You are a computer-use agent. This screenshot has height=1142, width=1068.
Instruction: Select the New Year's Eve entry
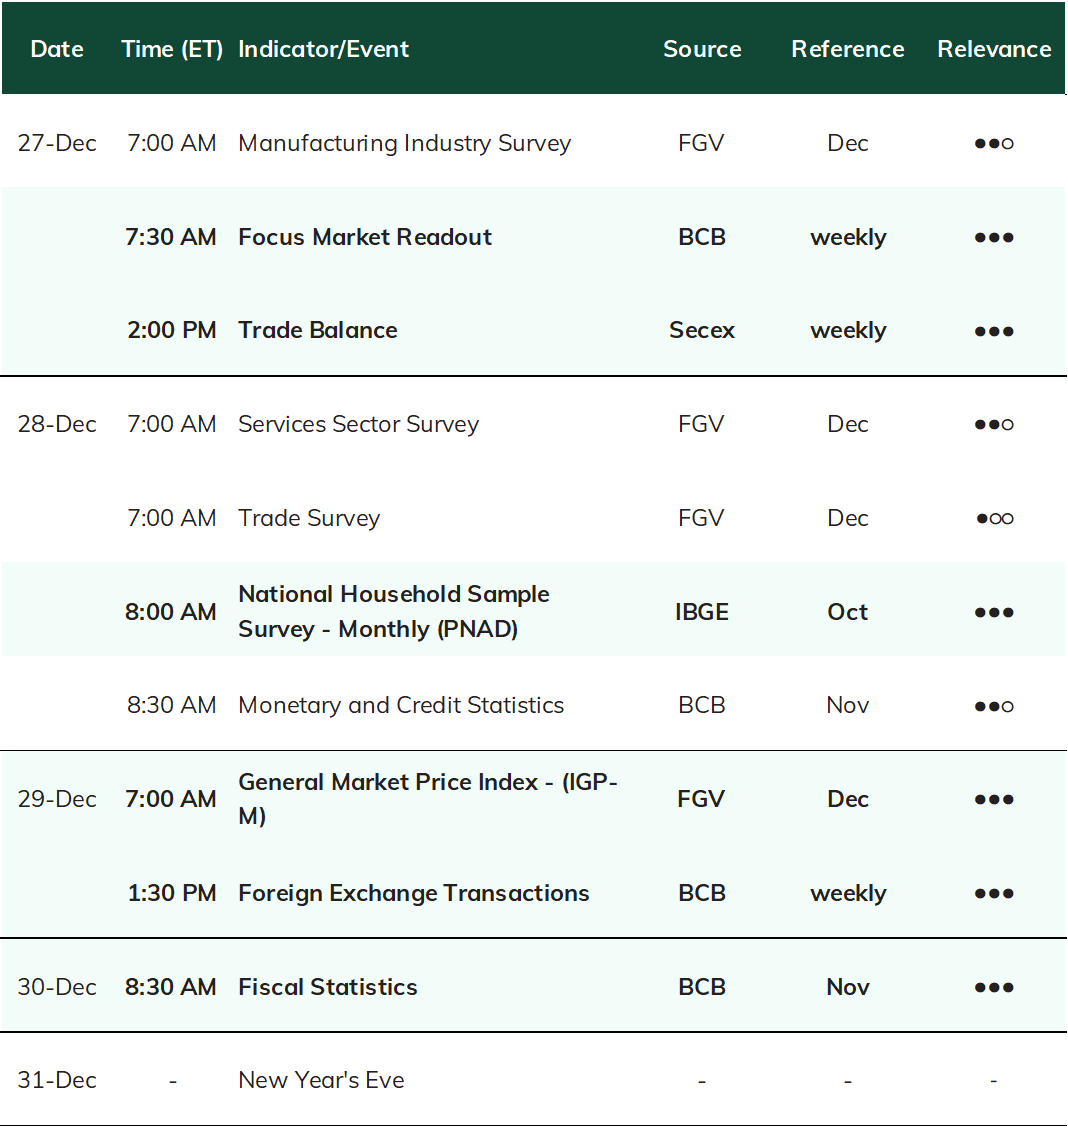click(321, 1080)
